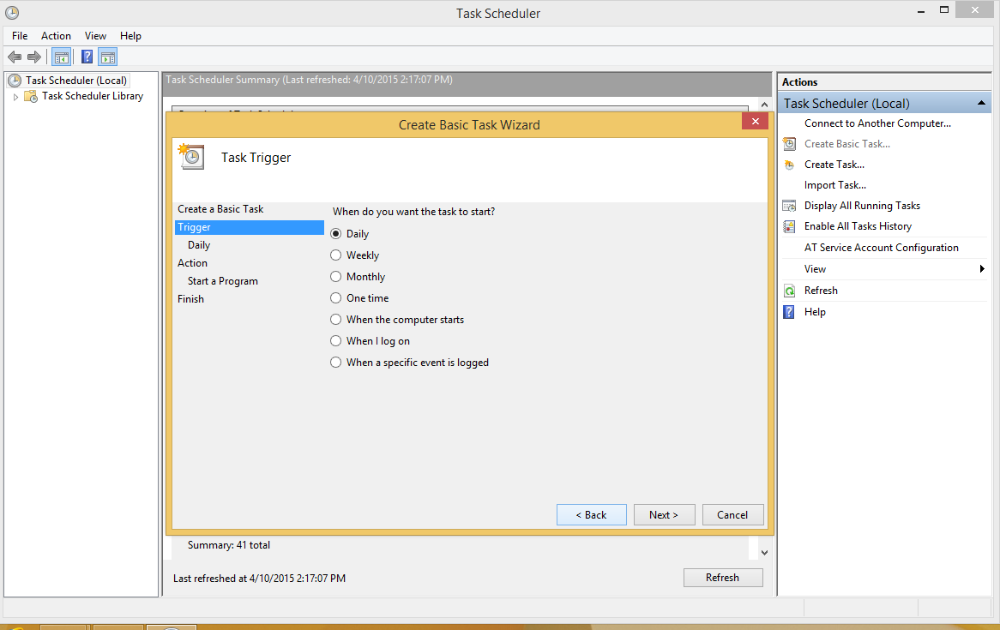Click the Create Basic Task icon in Actions
This screenshot has height=630, width=1000.
[790, 144]
